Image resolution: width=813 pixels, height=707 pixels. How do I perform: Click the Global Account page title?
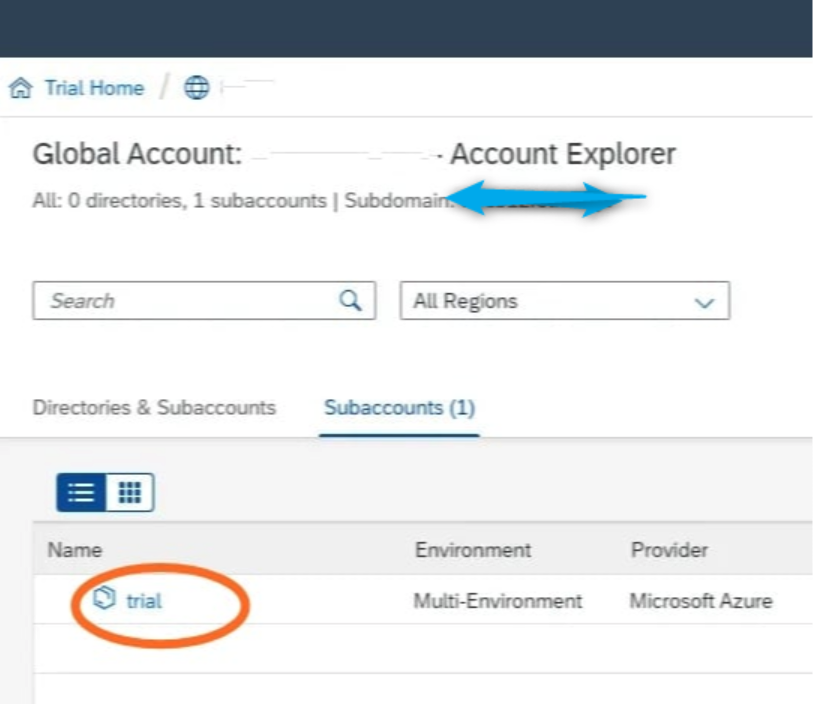354,154
